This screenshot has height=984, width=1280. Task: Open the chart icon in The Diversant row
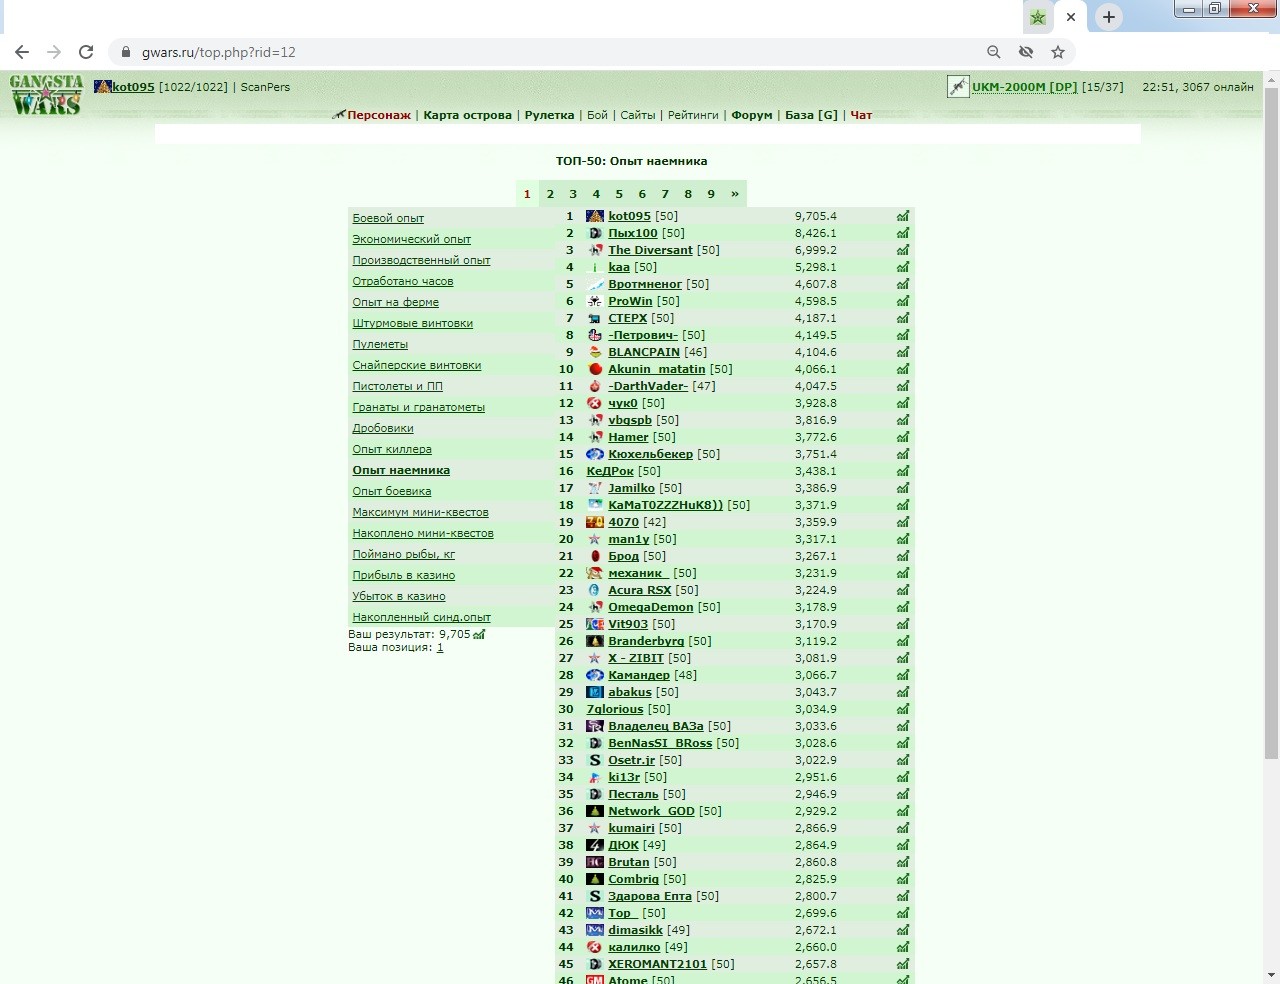903,250
